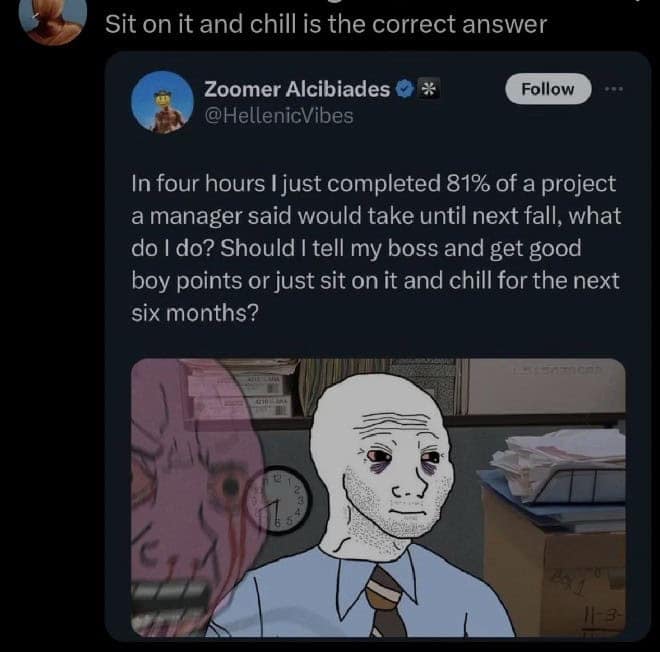660x652 pixels.
Task: Open the quoted tweet's three-dot menu
Action: [614, 89]
